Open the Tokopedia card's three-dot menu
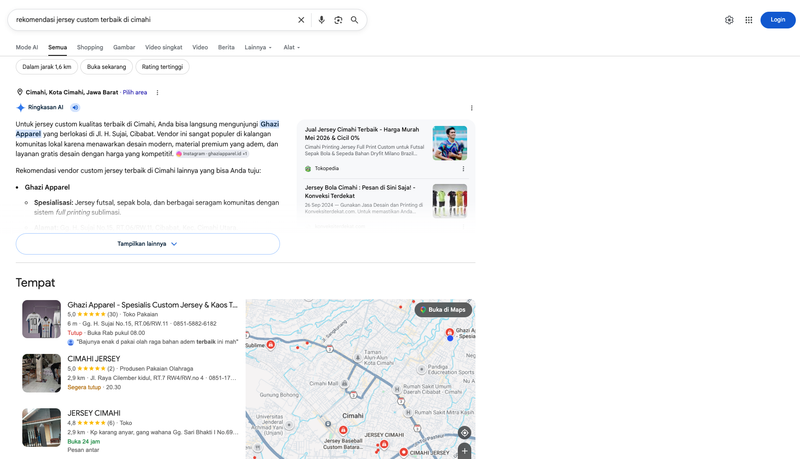Viewport: 800px width, 459px height. click(463, 169)
